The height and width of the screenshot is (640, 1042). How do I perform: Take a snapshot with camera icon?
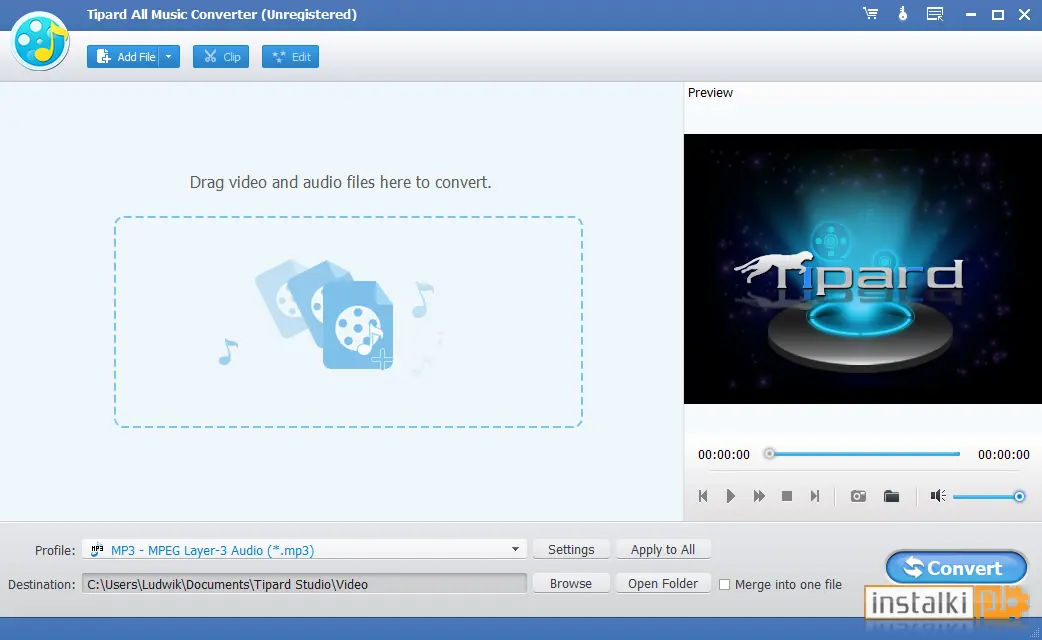tap(858, 496)
